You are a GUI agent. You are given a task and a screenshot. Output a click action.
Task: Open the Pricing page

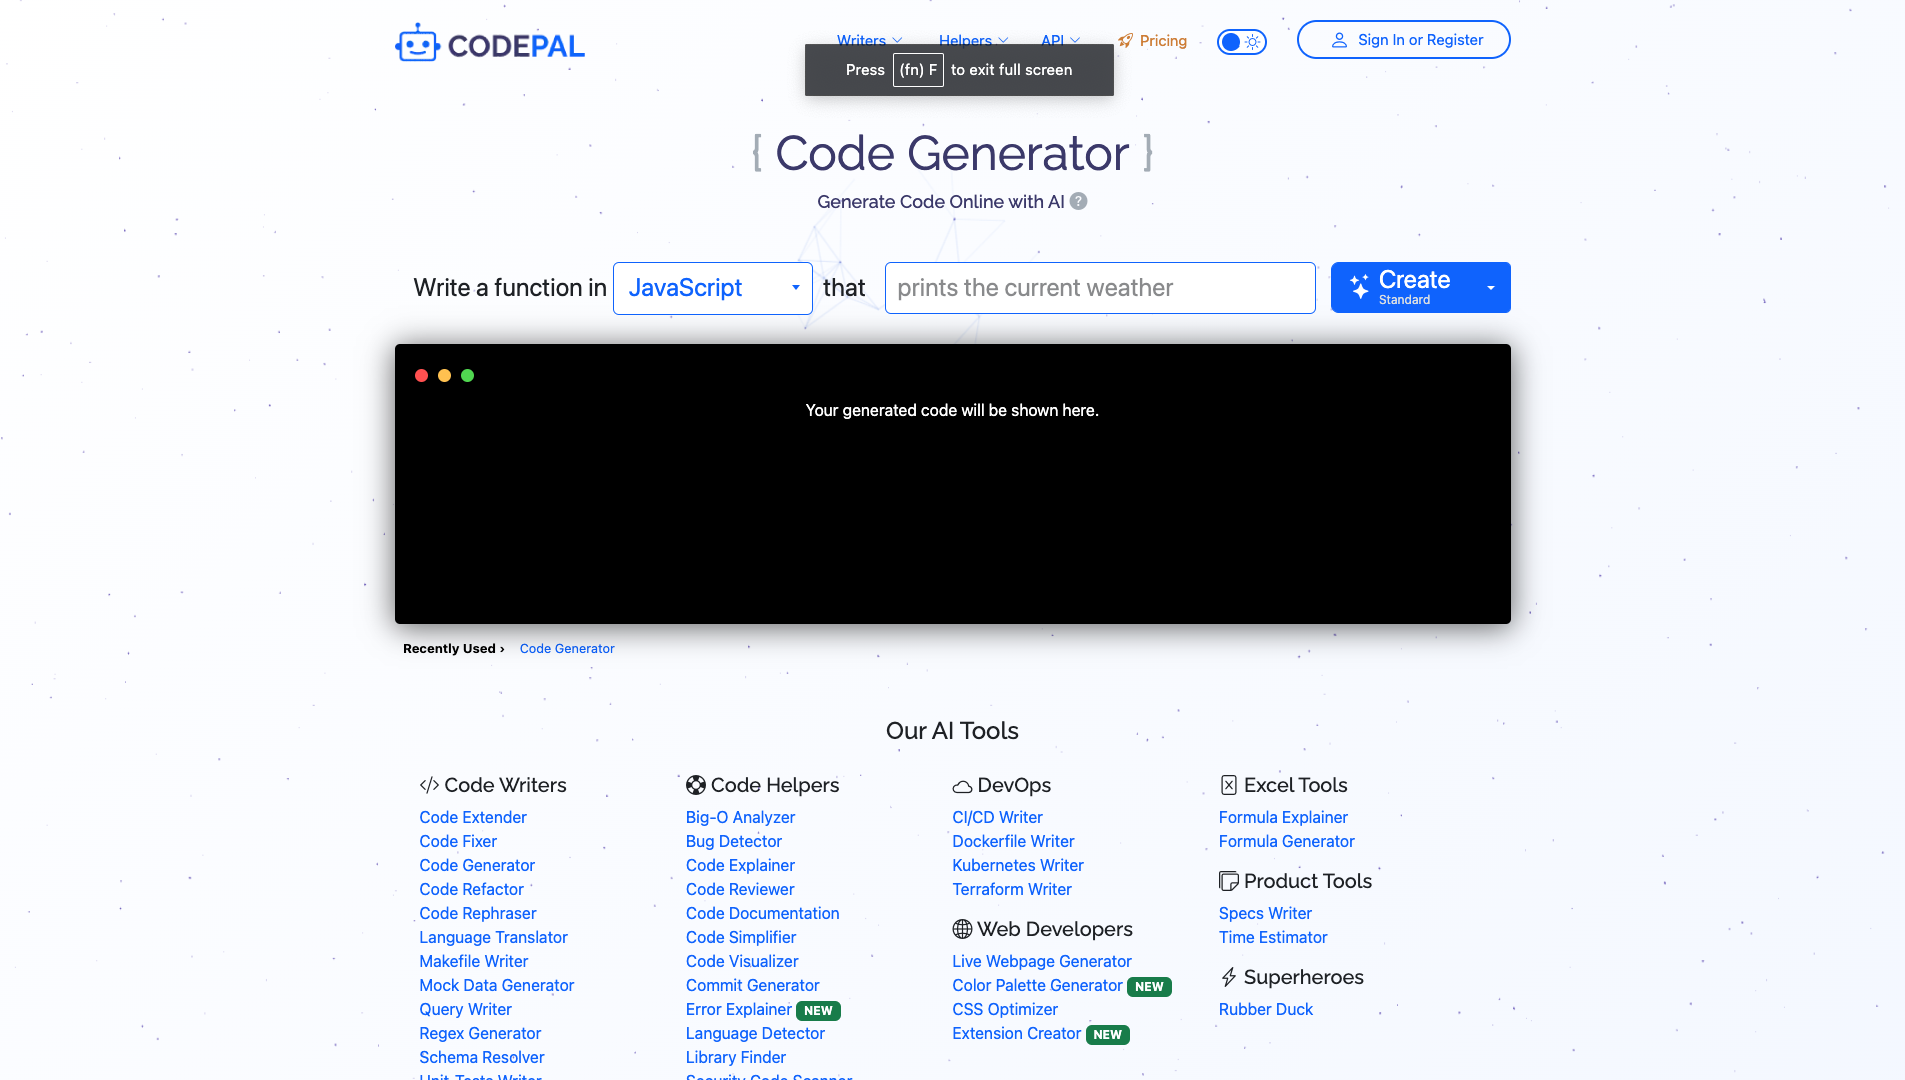[1153, 41]
